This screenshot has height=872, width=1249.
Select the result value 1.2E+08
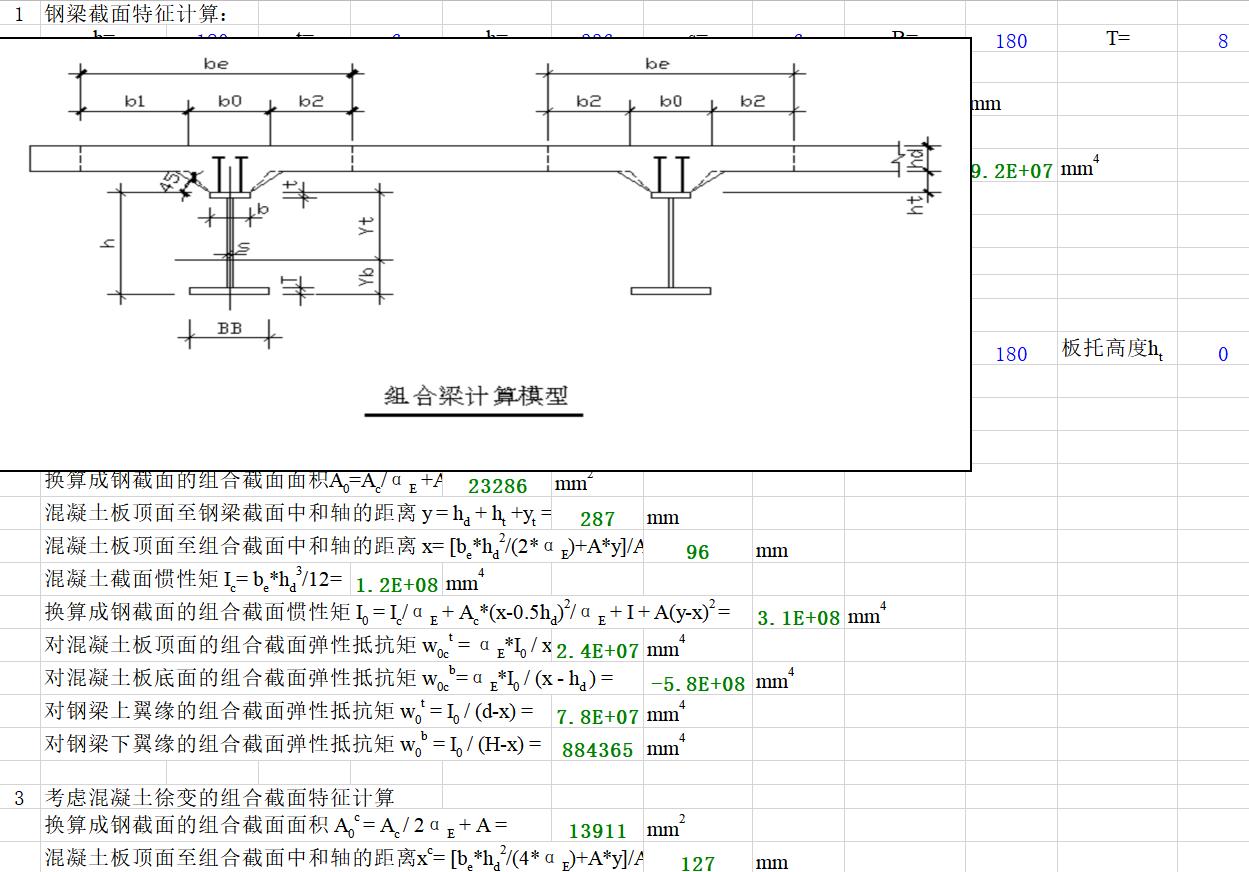[397, 585]
